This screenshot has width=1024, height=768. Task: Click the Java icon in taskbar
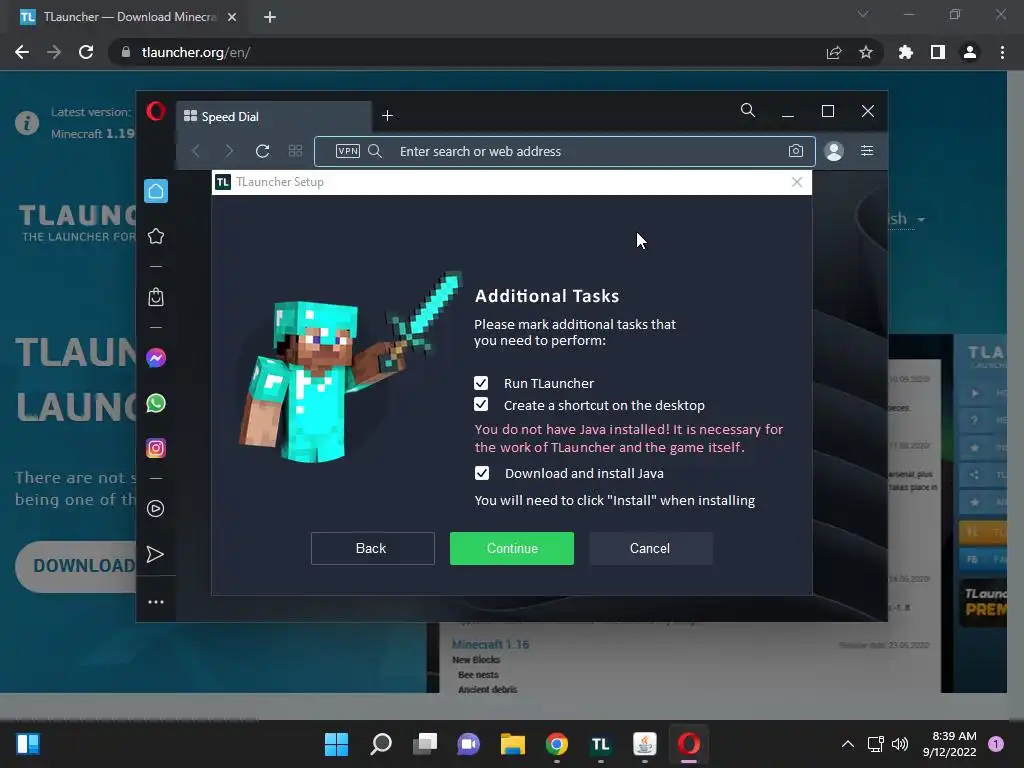(645, 744)
